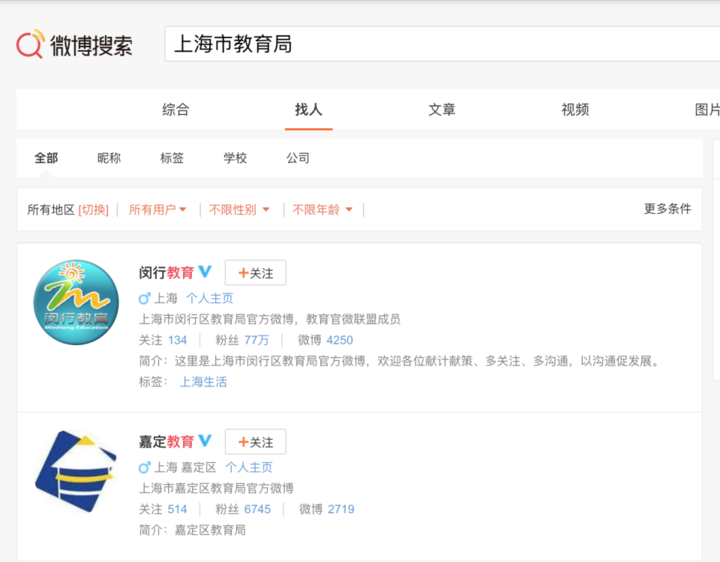Follow 嘉定教育 with the +关注 button
This screenshot has width=720, height=562.
[x=255, y=442]
